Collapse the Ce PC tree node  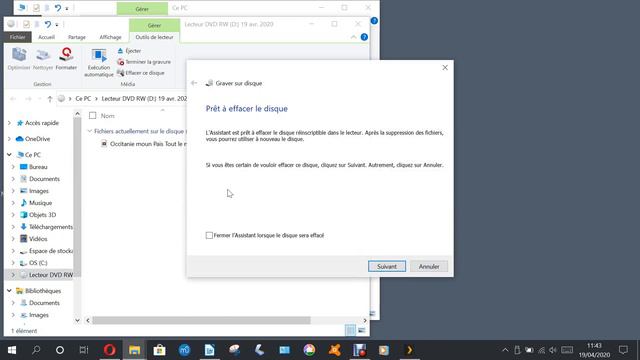click(9, 155)
